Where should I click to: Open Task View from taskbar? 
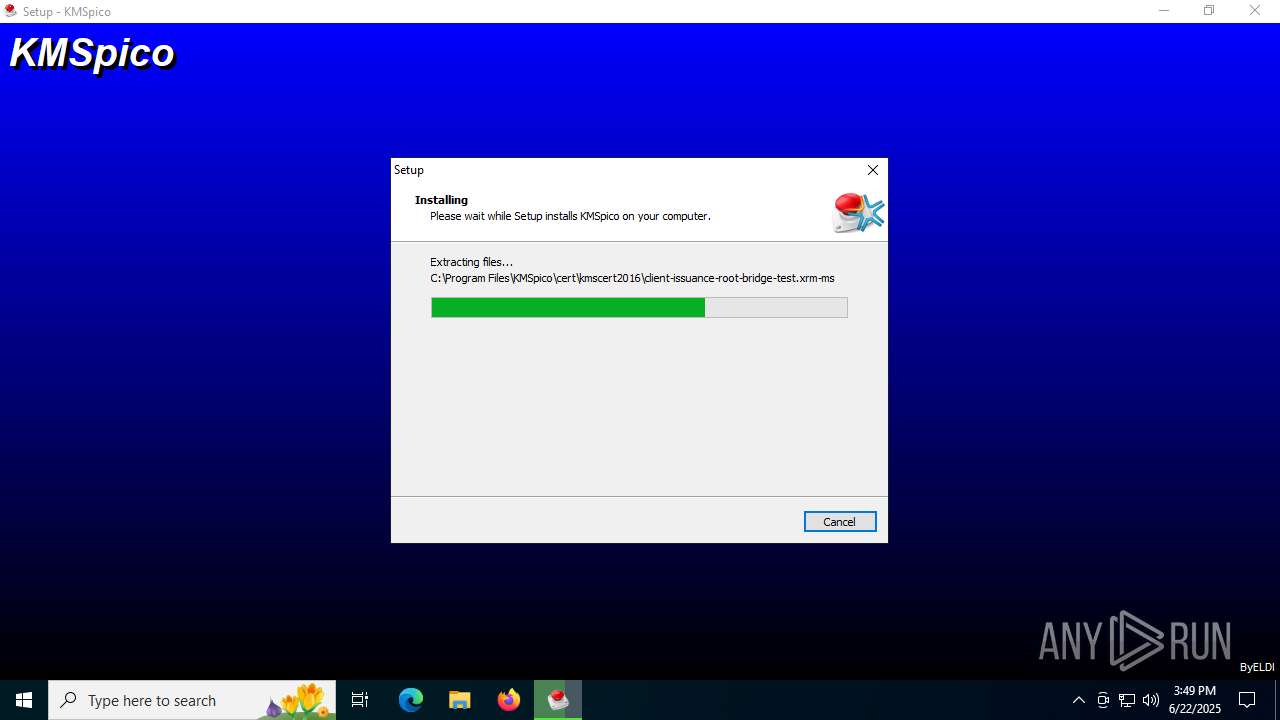pos(360,700)
